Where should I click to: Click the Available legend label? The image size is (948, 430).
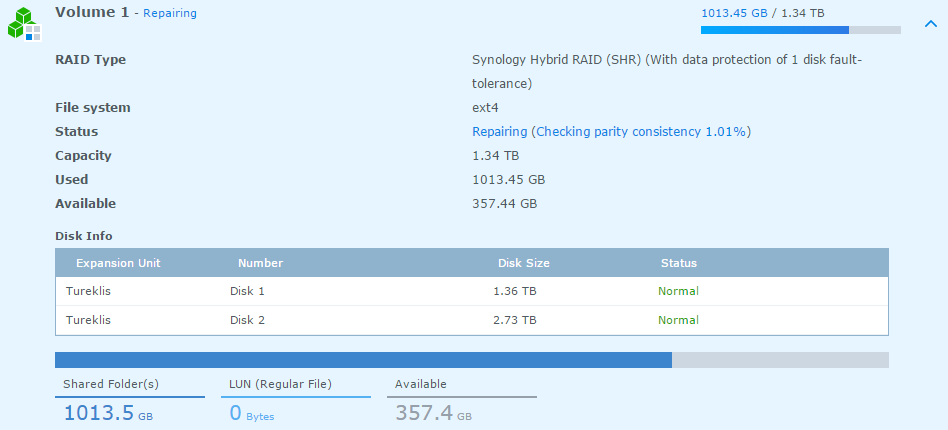tap(421, 384)
